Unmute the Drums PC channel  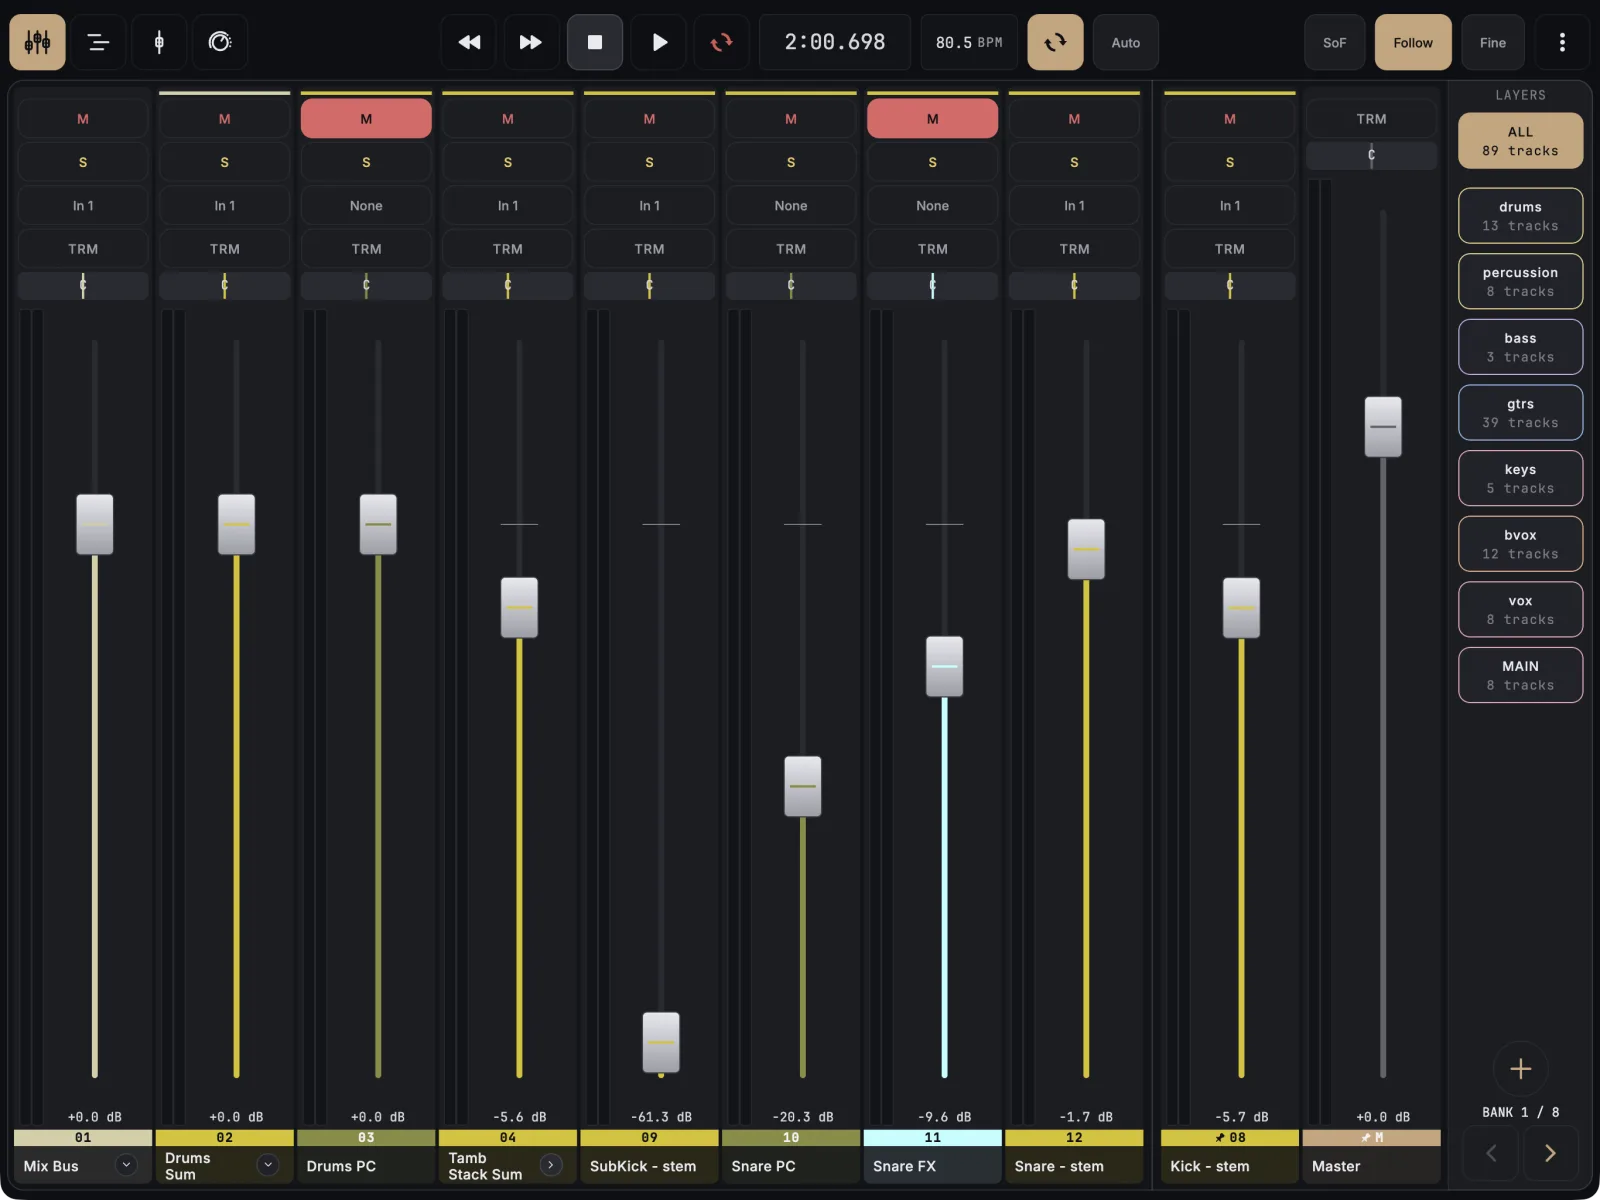tap(366, 119)
